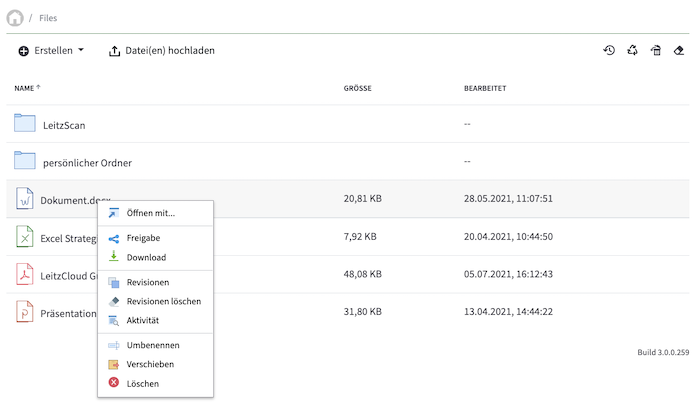
Task: Sort by the NAME column header
Action: 27,88
